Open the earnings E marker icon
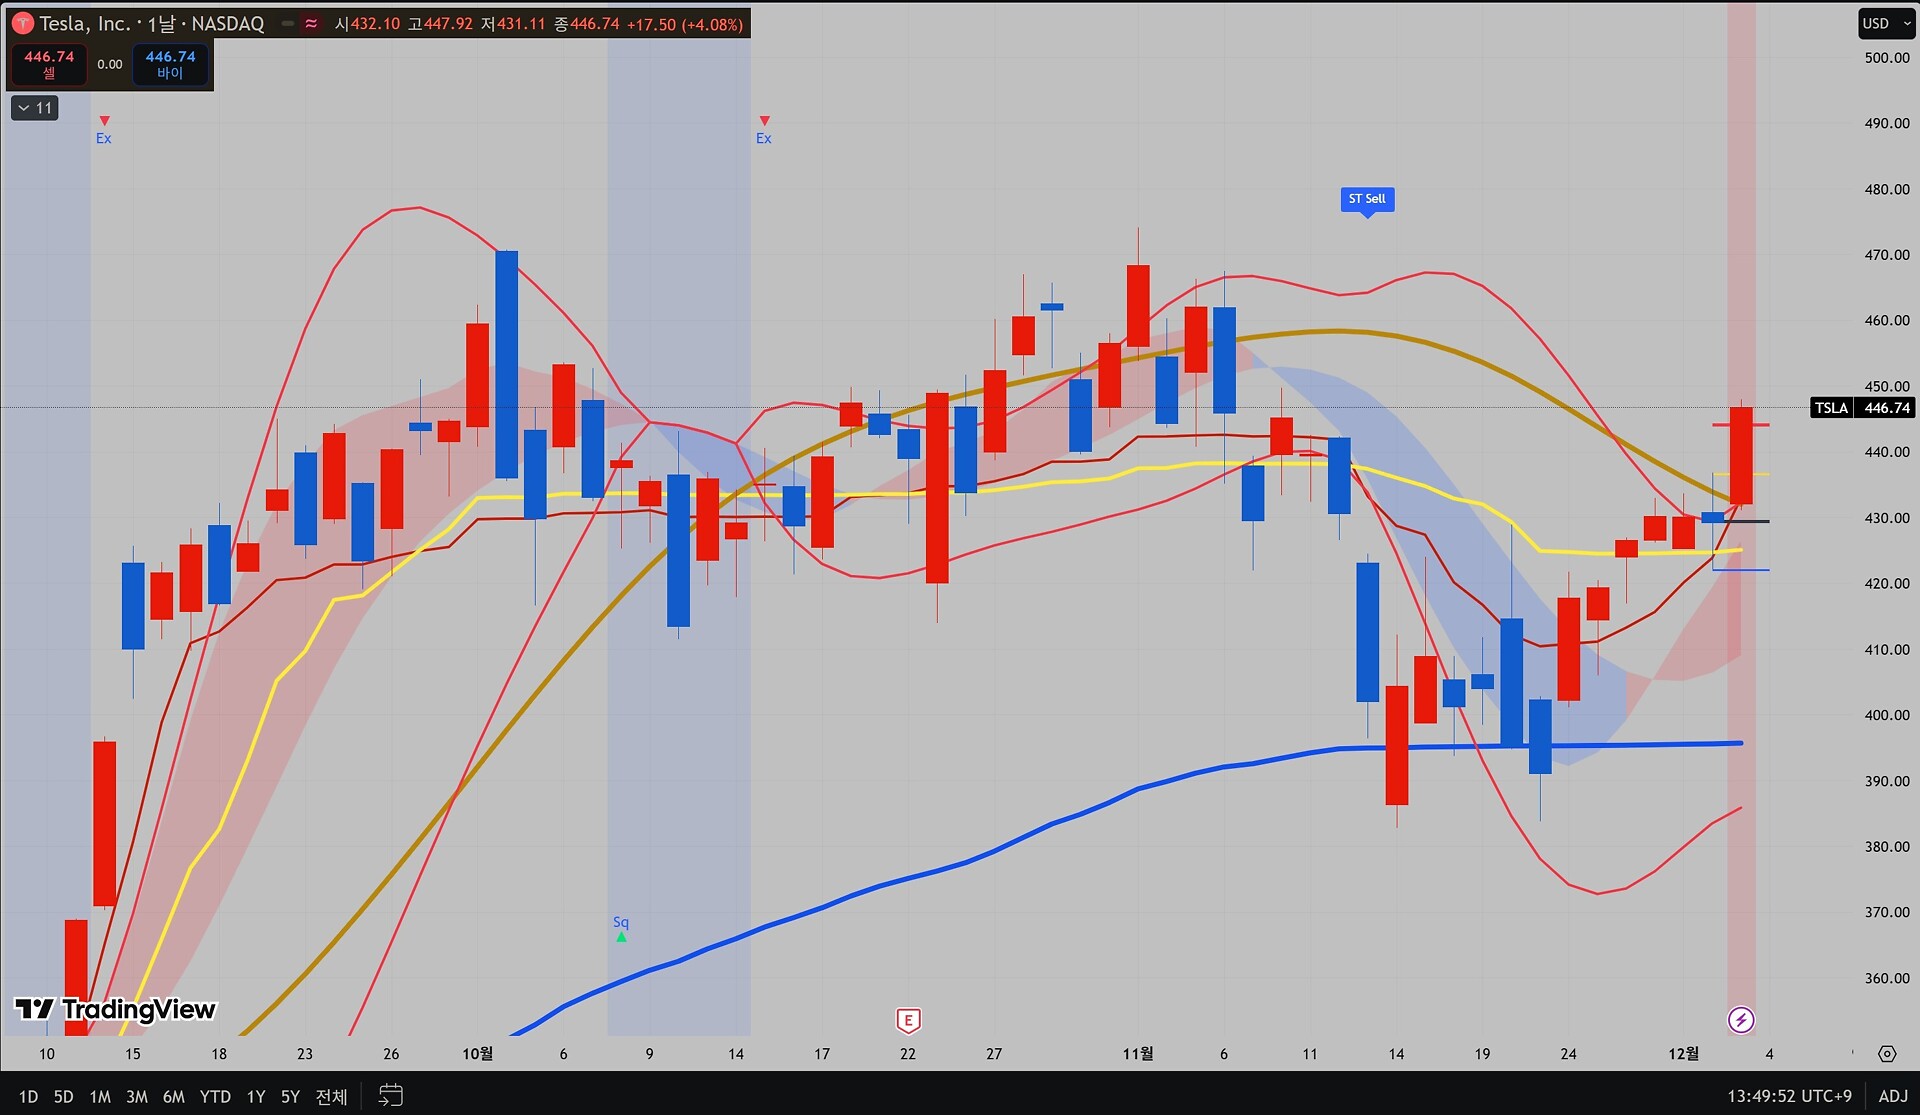 908,1020
